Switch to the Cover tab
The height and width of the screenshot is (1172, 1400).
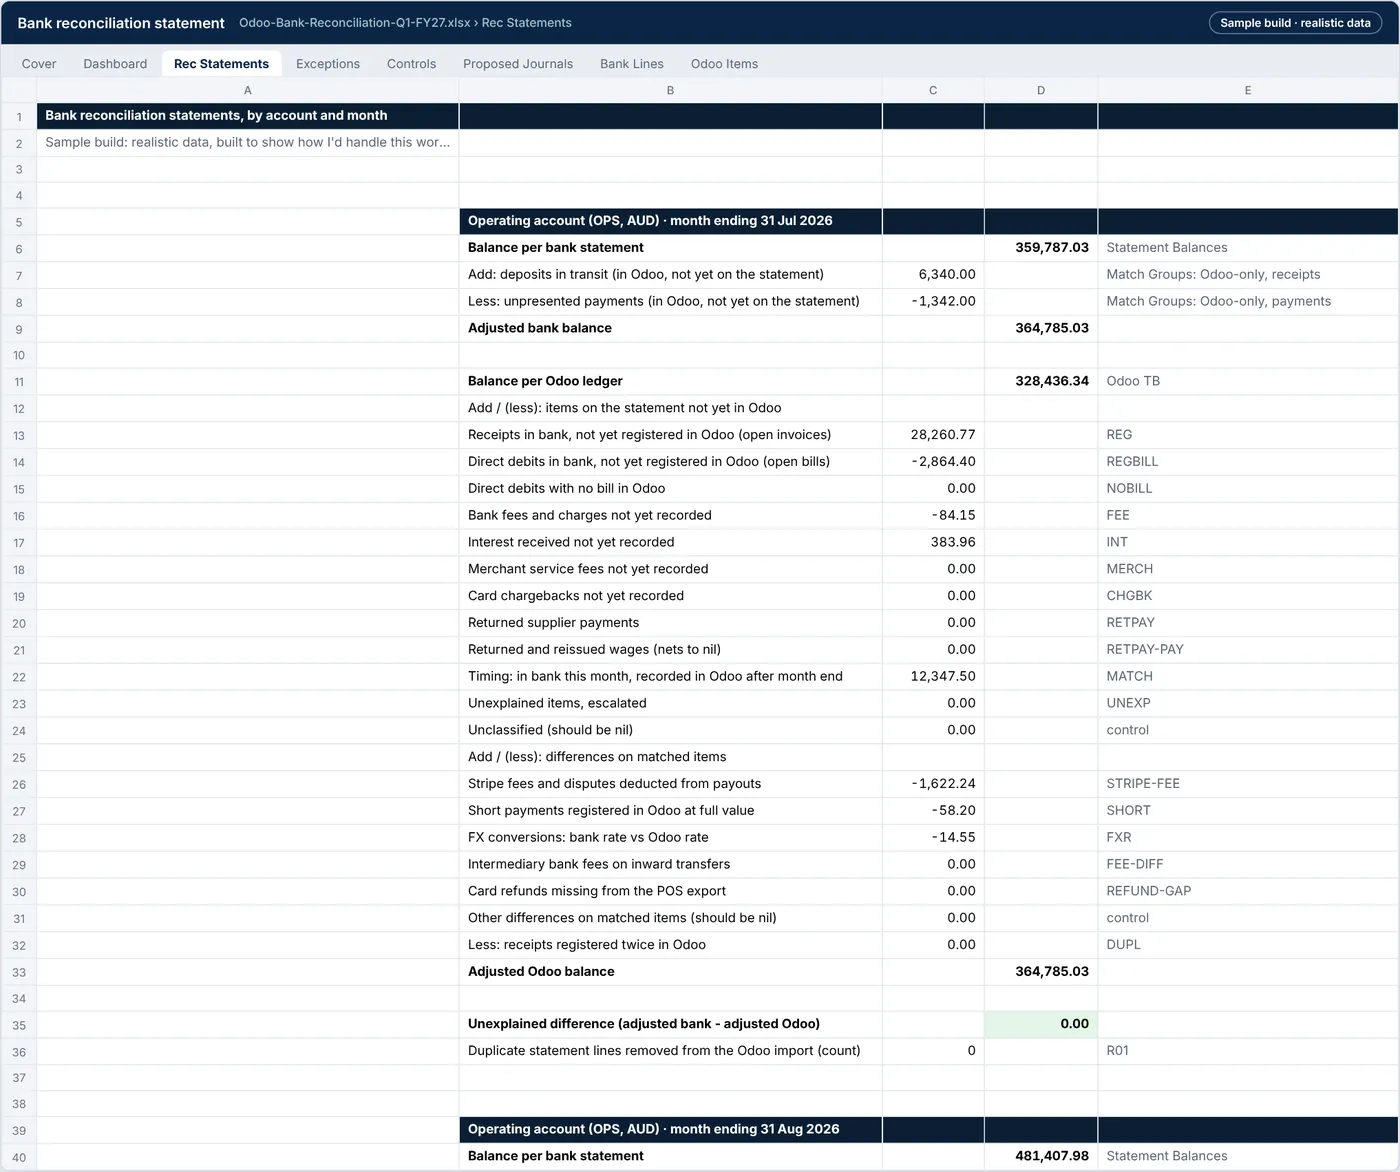(x=39, y=64)
